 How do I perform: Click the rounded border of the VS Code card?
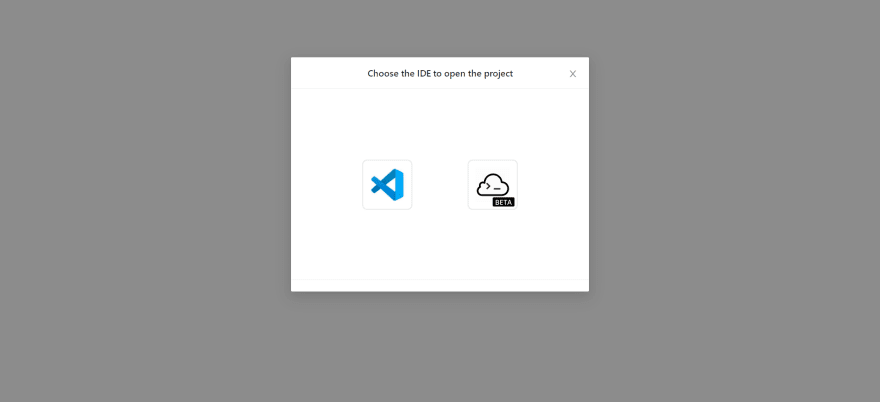[363, 185]
